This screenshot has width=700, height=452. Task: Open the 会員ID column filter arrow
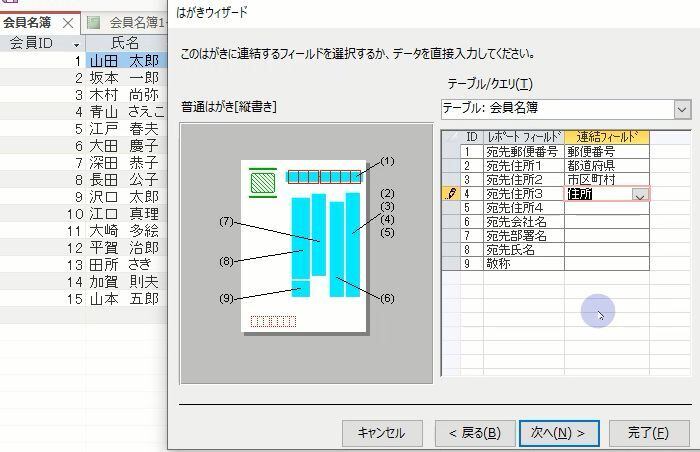click(76, 45)
